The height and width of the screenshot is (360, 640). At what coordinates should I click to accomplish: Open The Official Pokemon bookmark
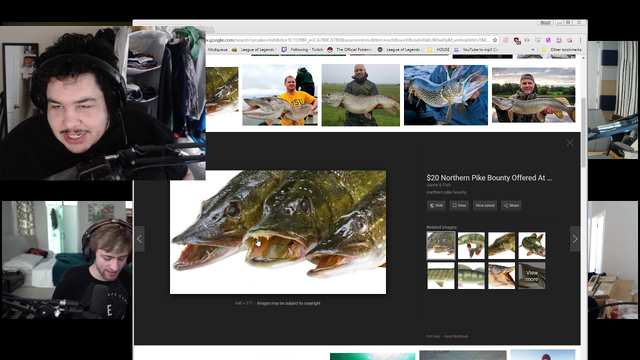click(x=349, y=49)
